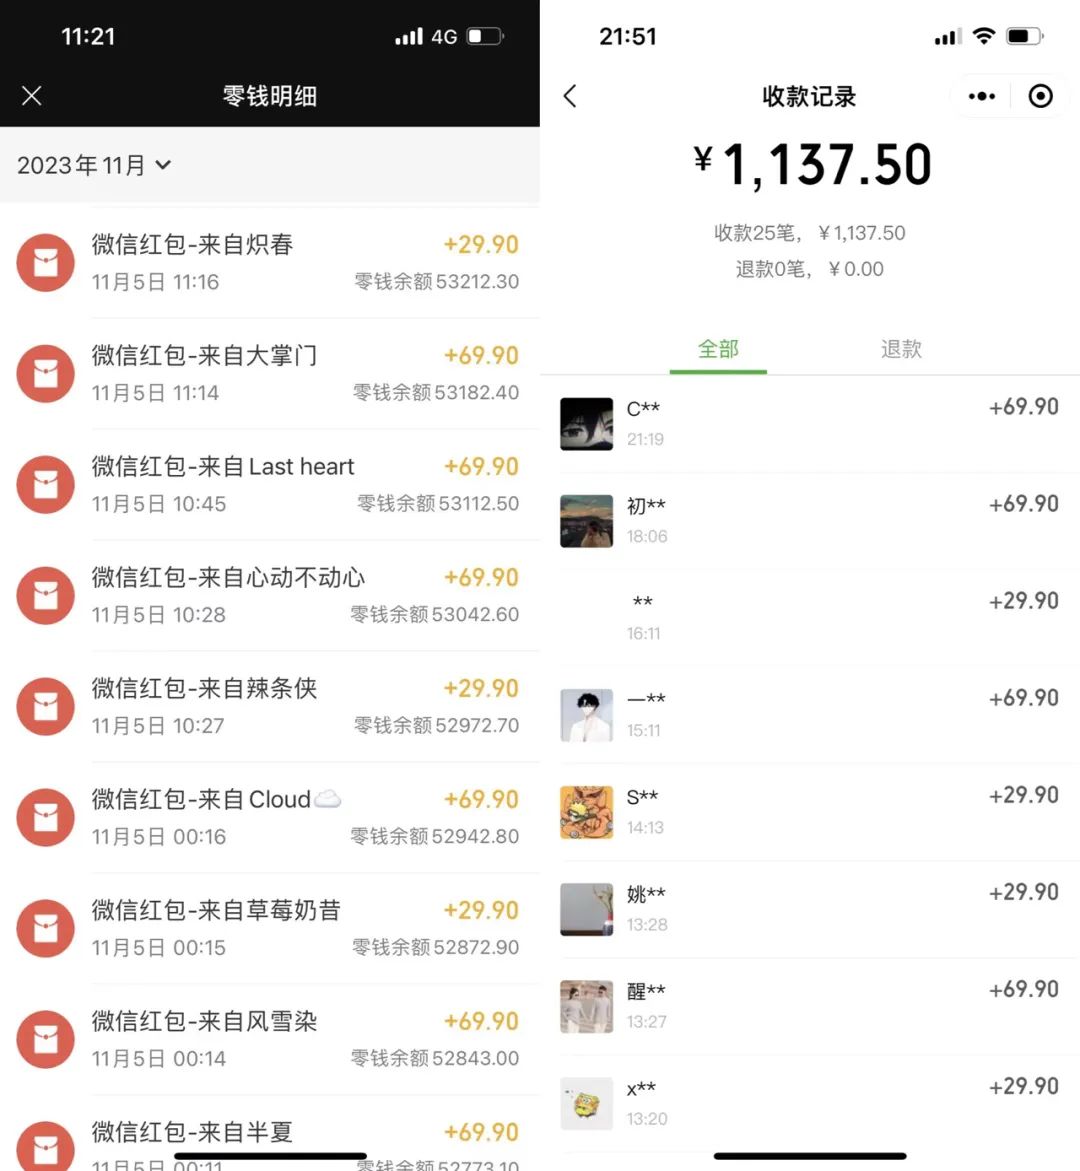Screen dimensions: 1080x1171
Task: Switch to the 全部 tab
Action: [718, 349]
